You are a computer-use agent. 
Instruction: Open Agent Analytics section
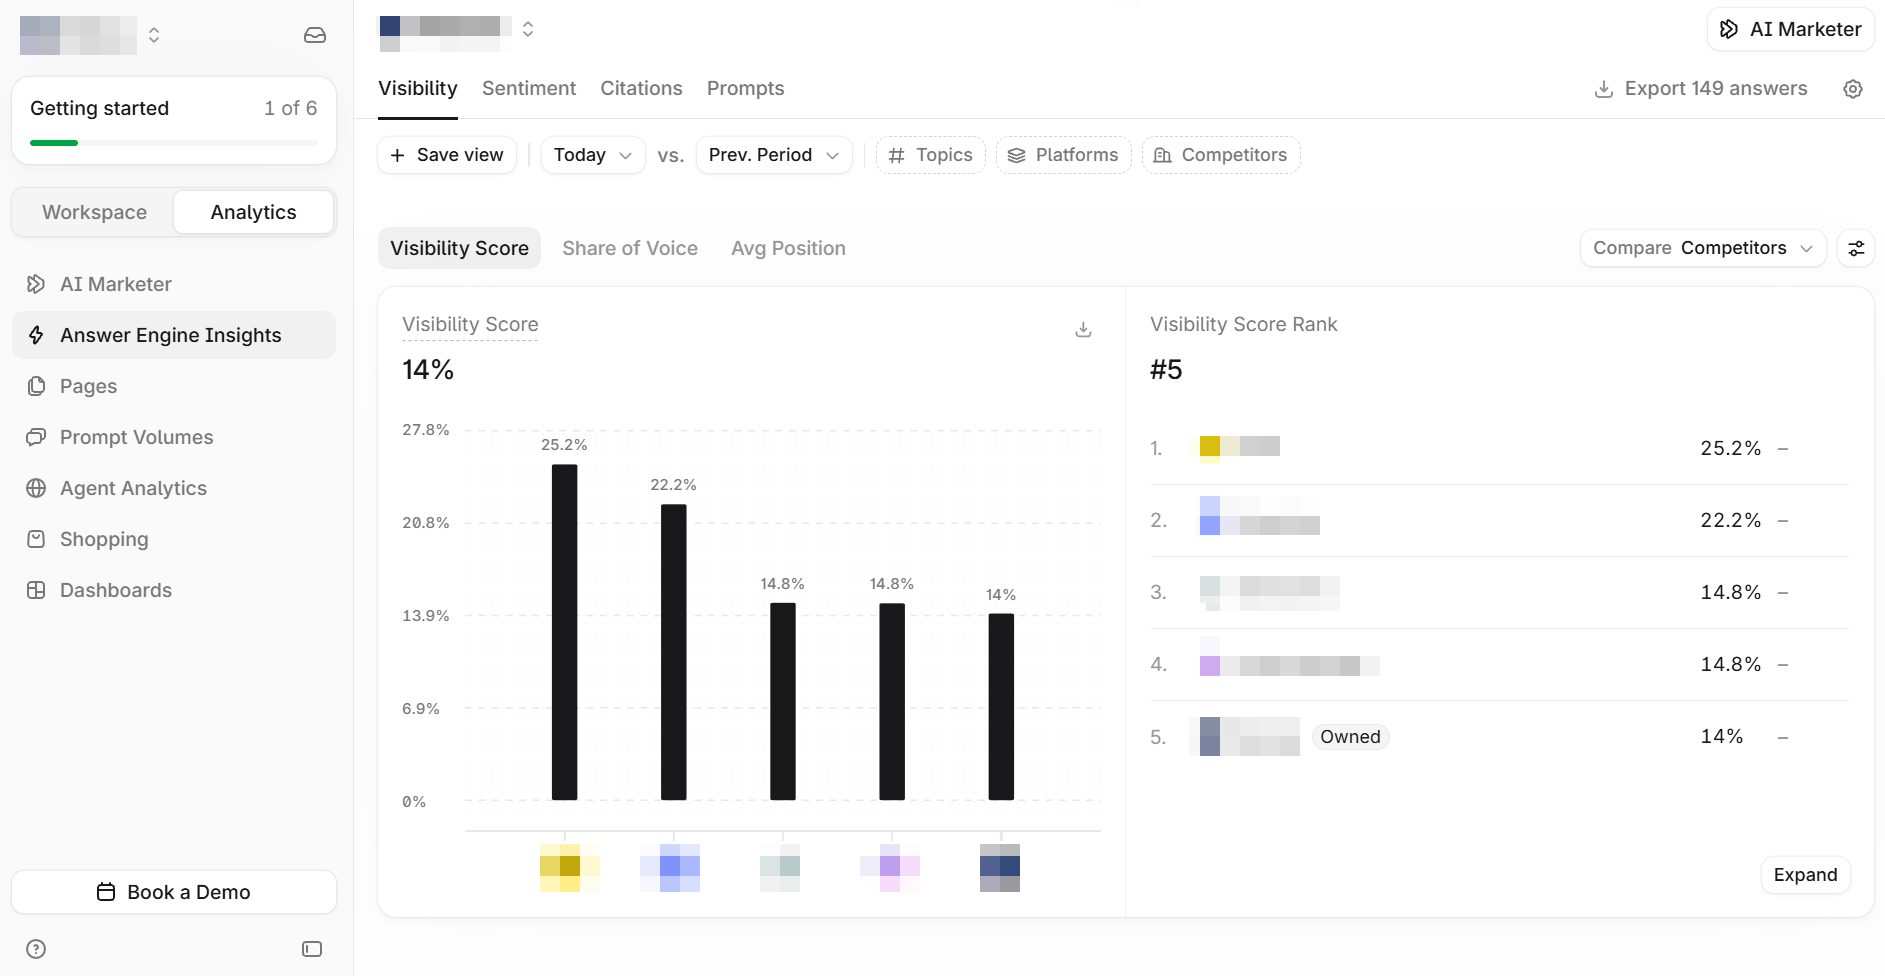pyautogui.click(x=174, y=488)
